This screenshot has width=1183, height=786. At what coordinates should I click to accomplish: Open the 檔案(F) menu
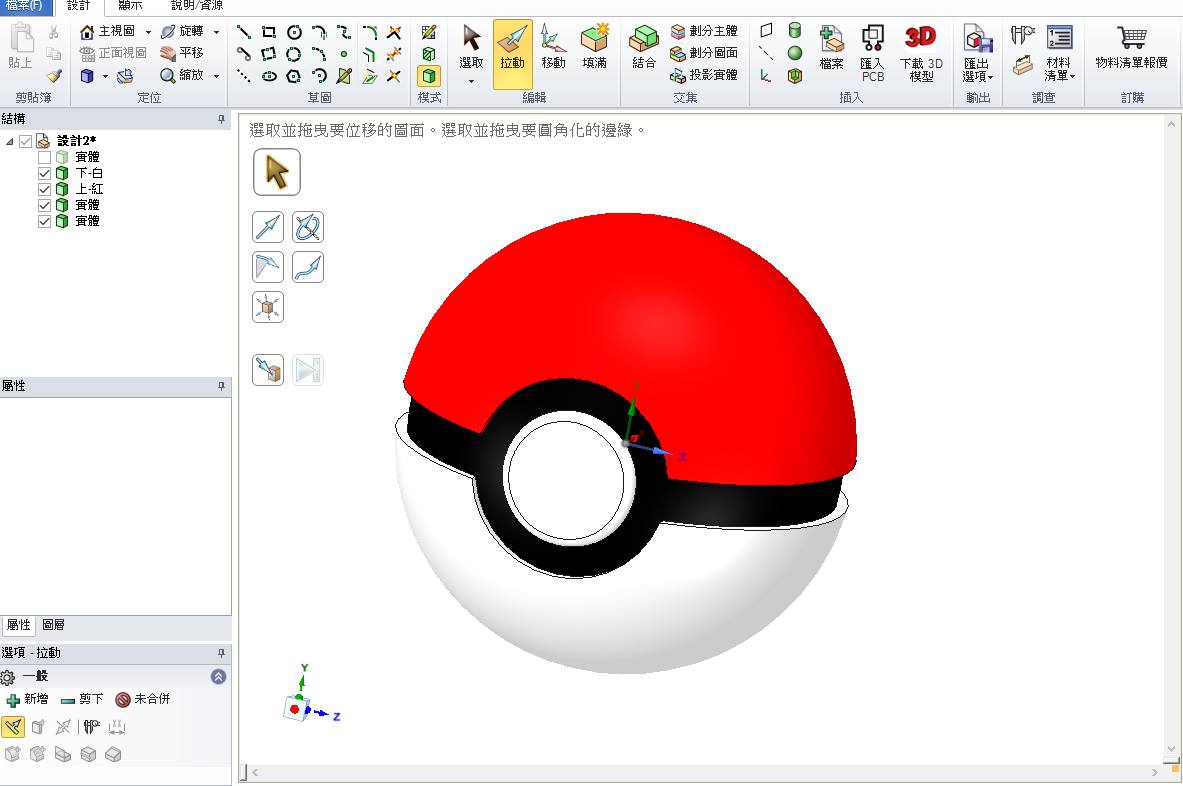click(x=26, y=7)
